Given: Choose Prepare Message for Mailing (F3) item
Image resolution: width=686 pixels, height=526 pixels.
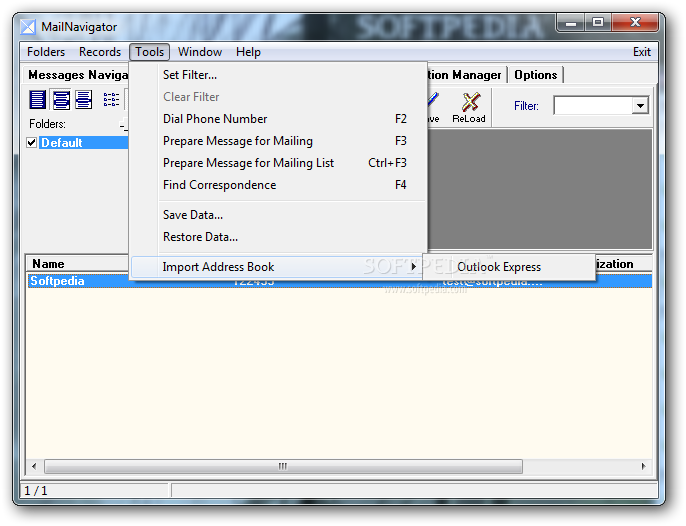Looking at the screenshot, I should [278, 141].
